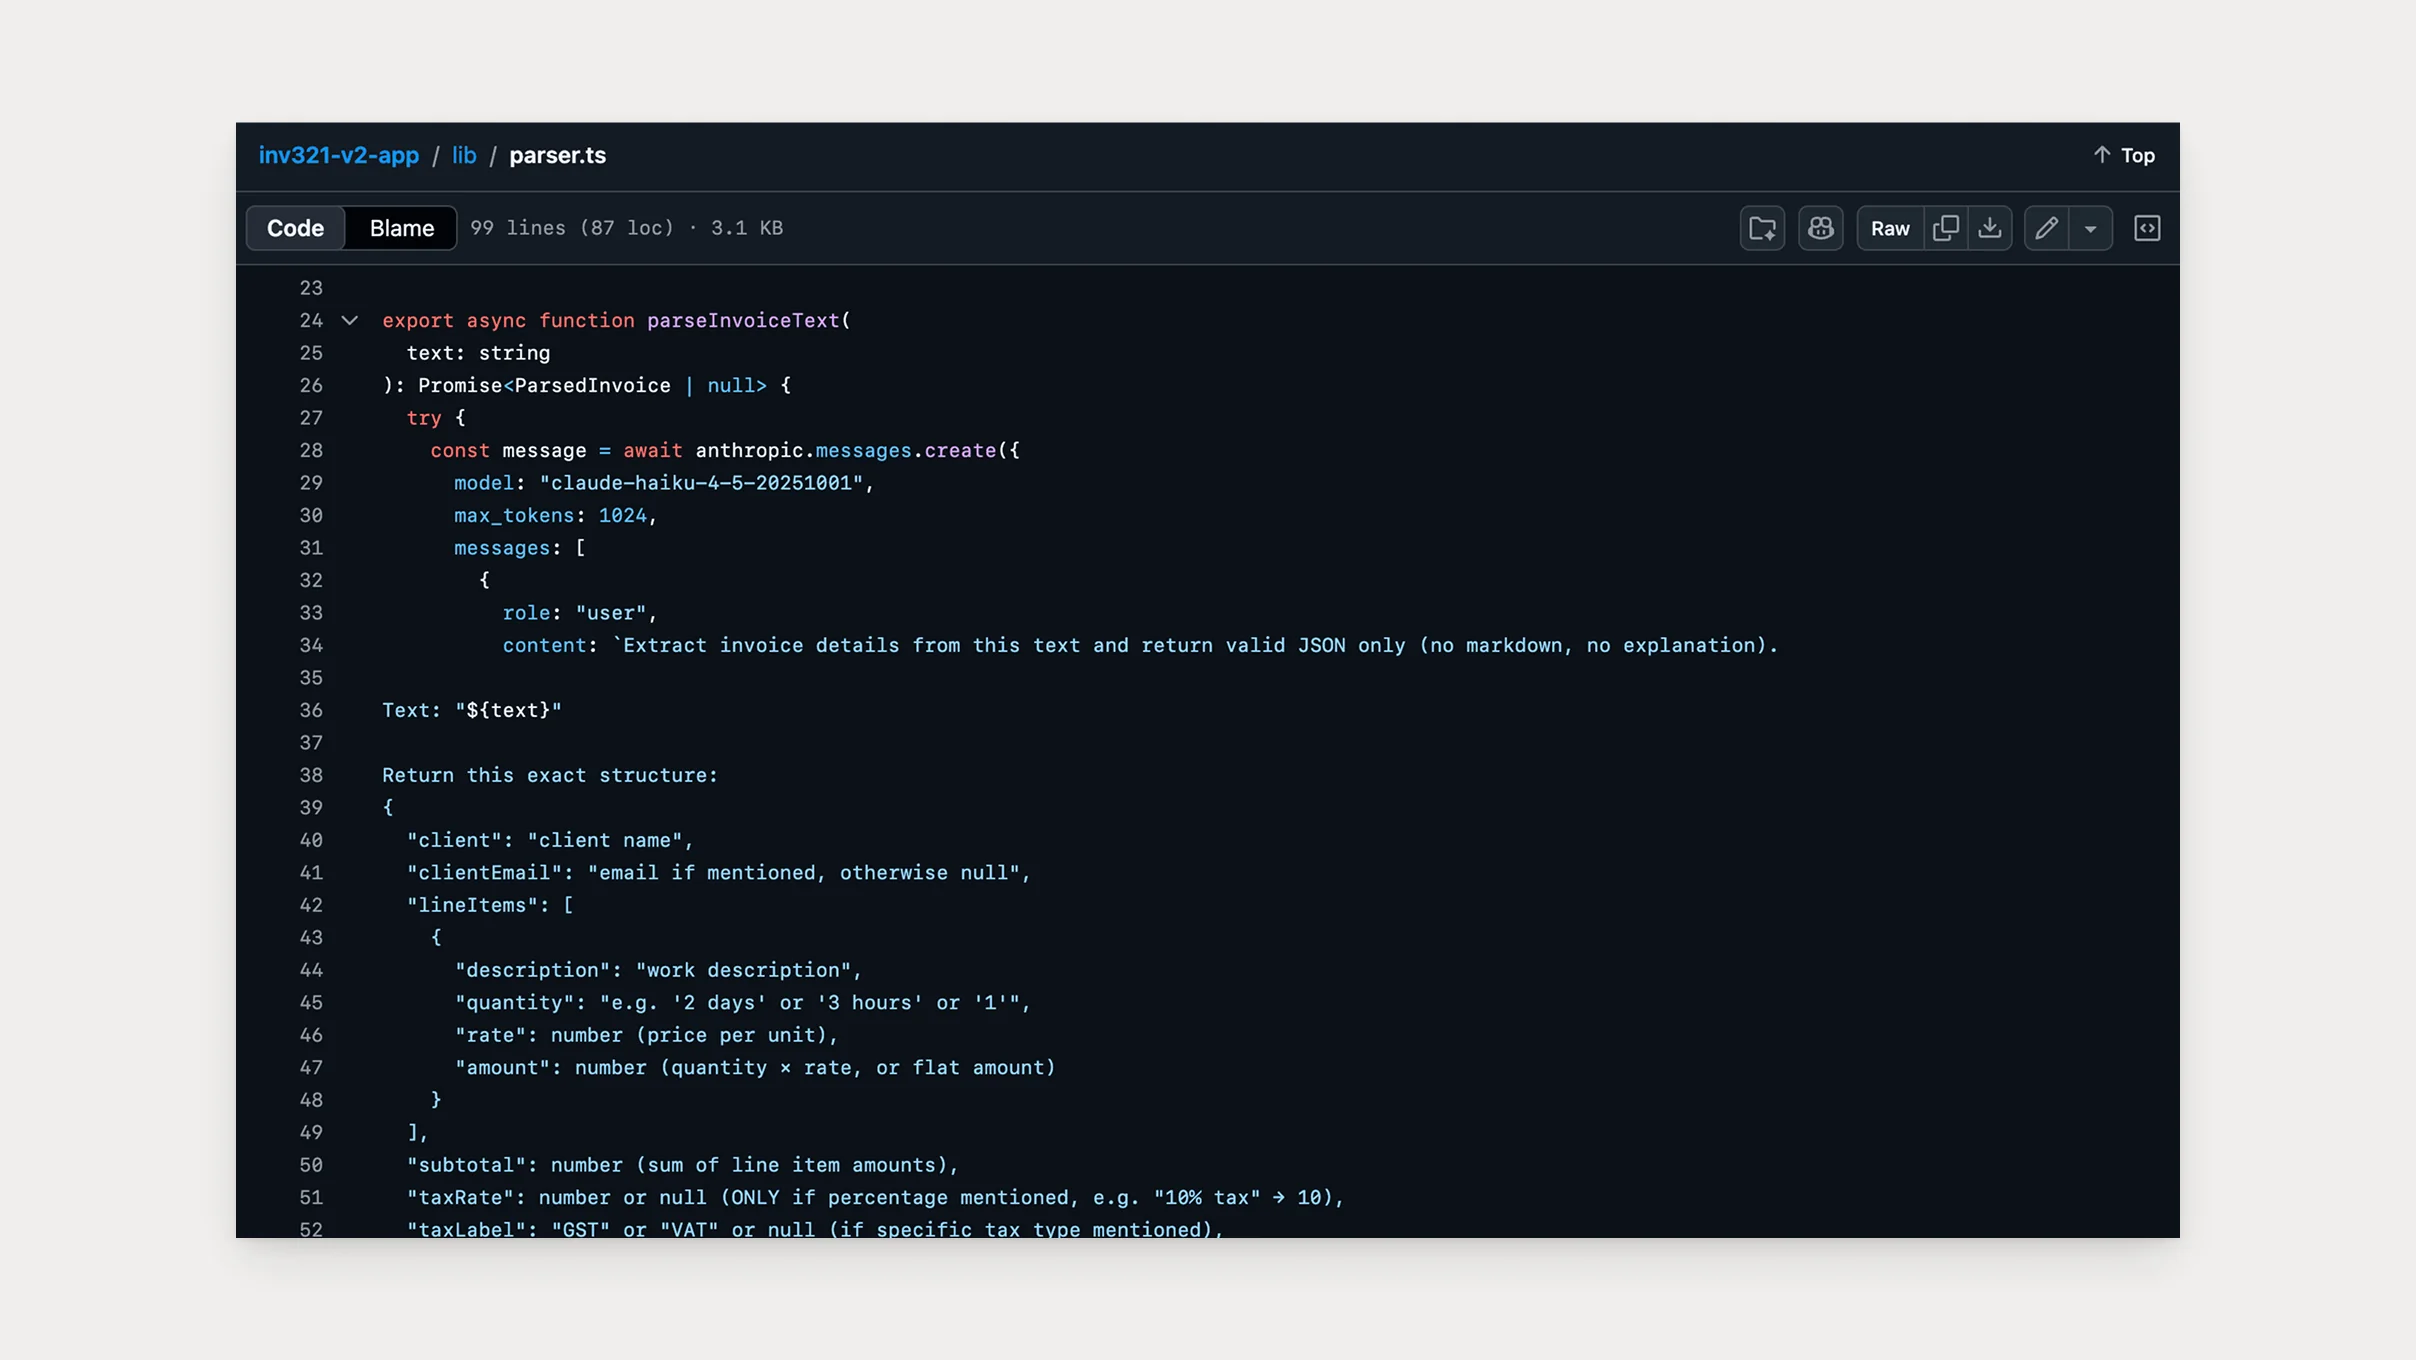Switch to the Blame view tab
The image size is (2416, 1360).
pyautogui.click(x=401, y=228)
